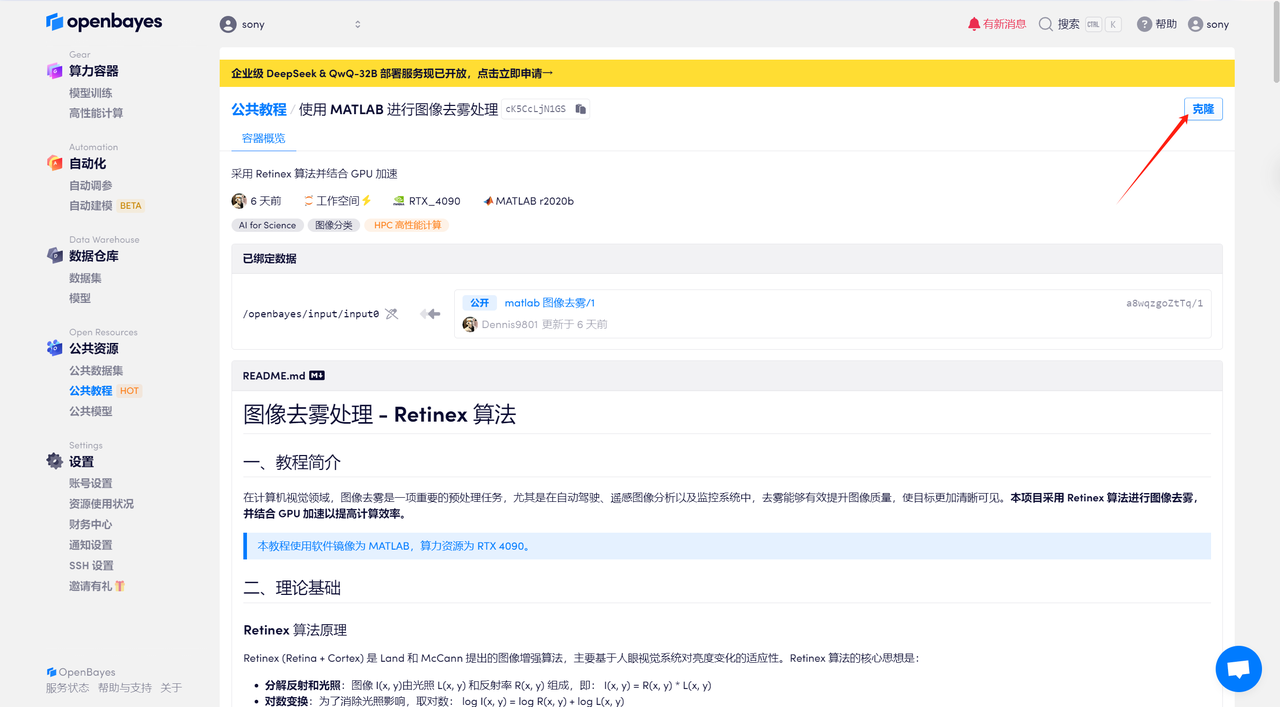The width and height of the screenshot is (1280, 707).
Task: Open 公共模型 in the sidebar
Action: coord(91,411)
